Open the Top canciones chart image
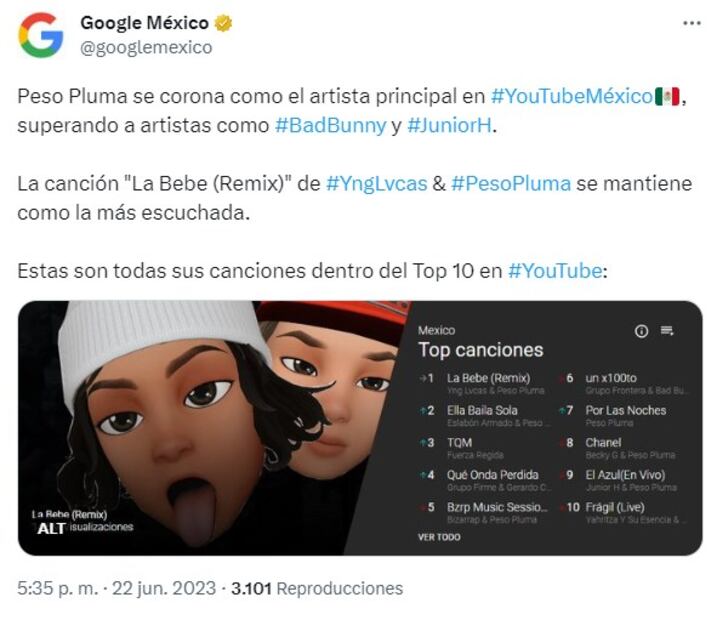The width and height of the screenshot is (717, 620). [x=360, y=428]
